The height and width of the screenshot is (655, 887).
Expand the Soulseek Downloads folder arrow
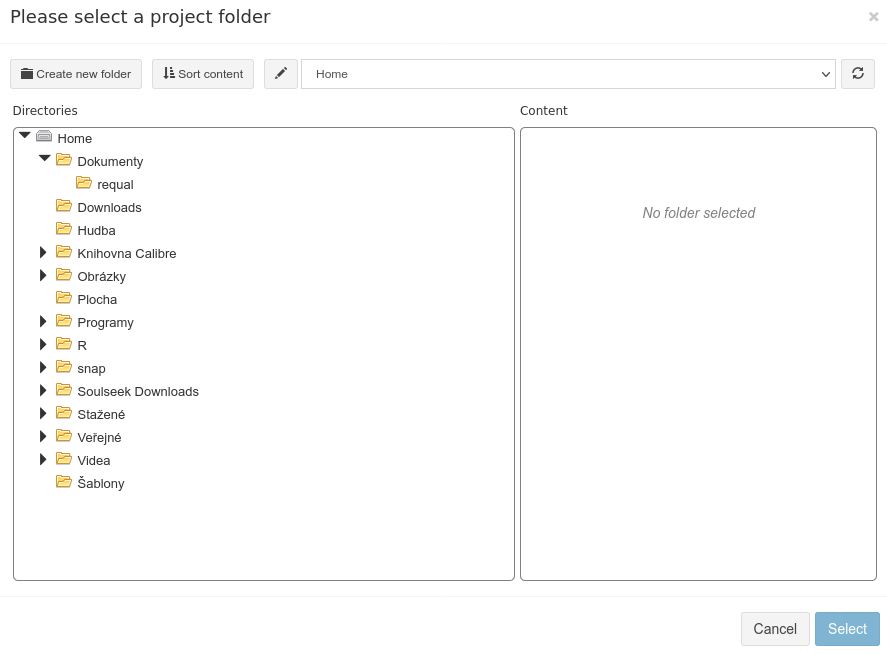tap(43, 390)
